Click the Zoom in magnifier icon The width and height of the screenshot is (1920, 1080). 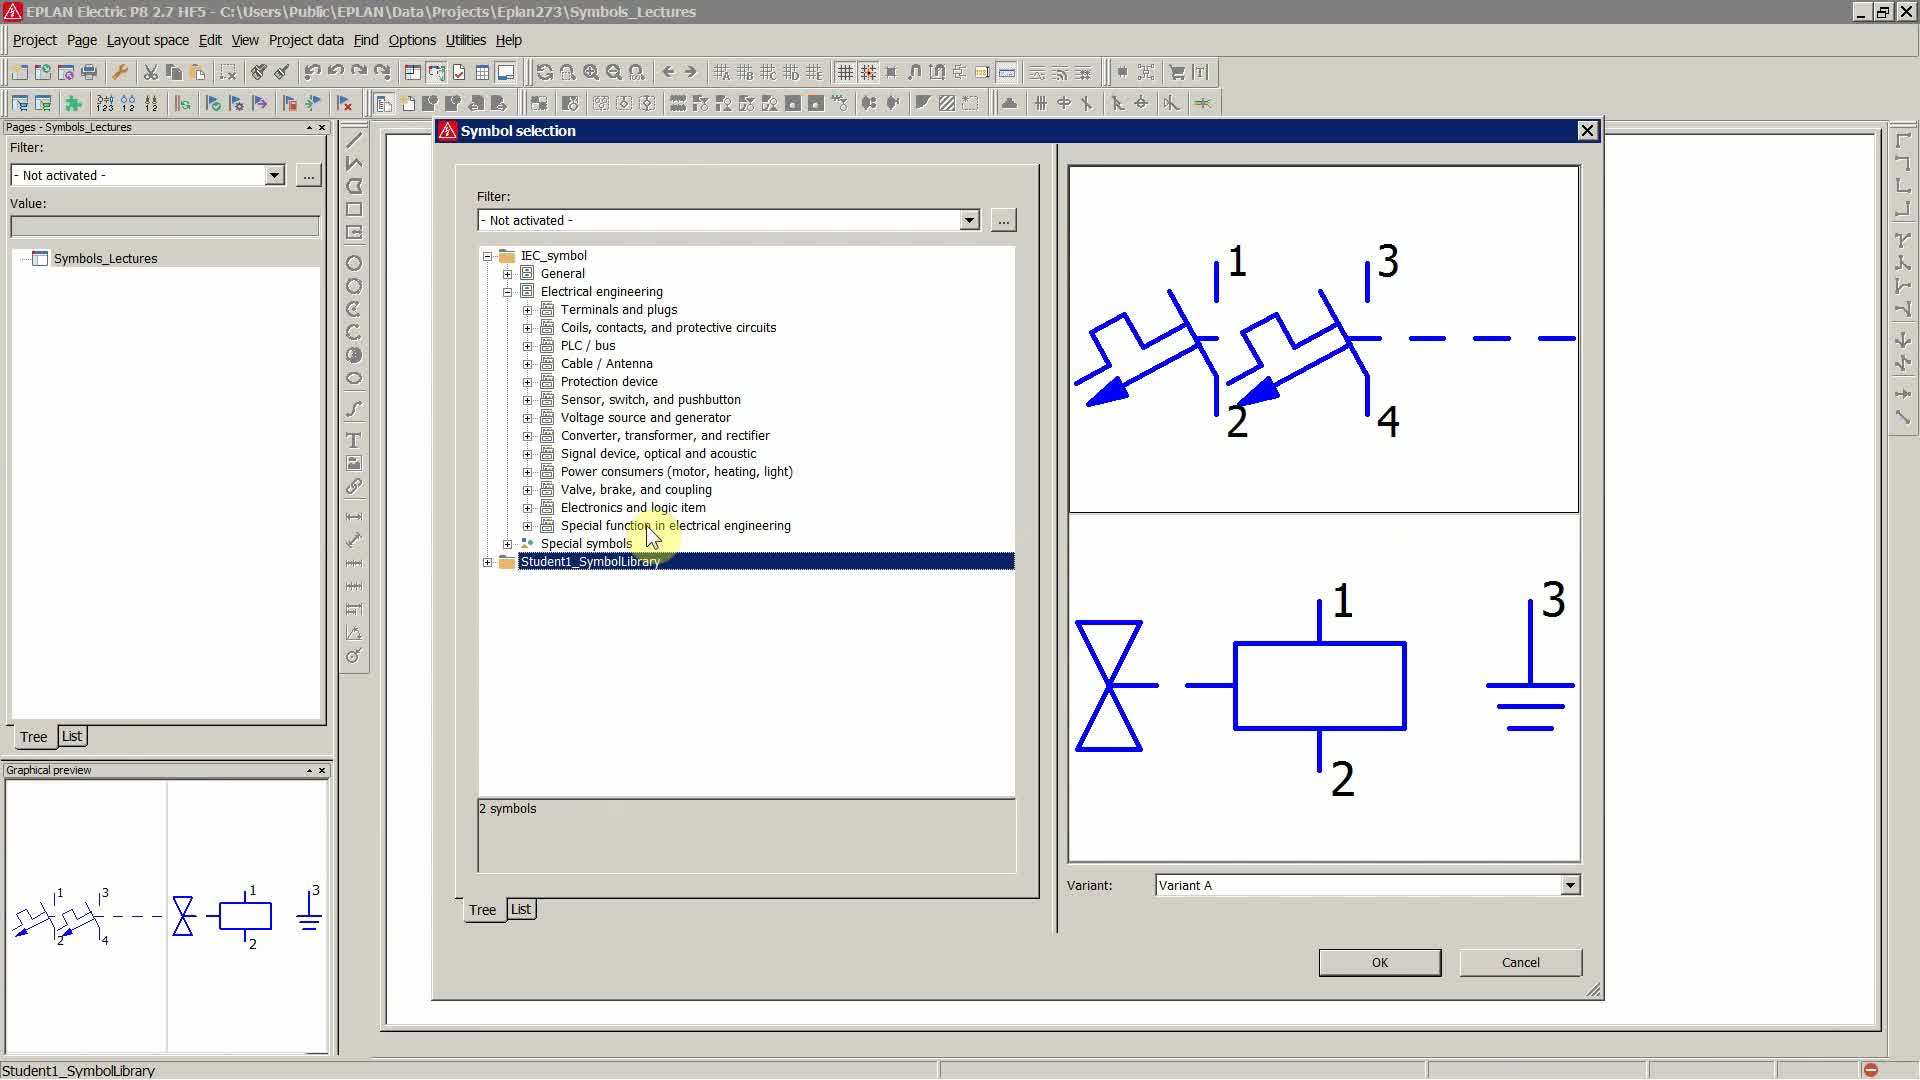(x=591, y=72)
